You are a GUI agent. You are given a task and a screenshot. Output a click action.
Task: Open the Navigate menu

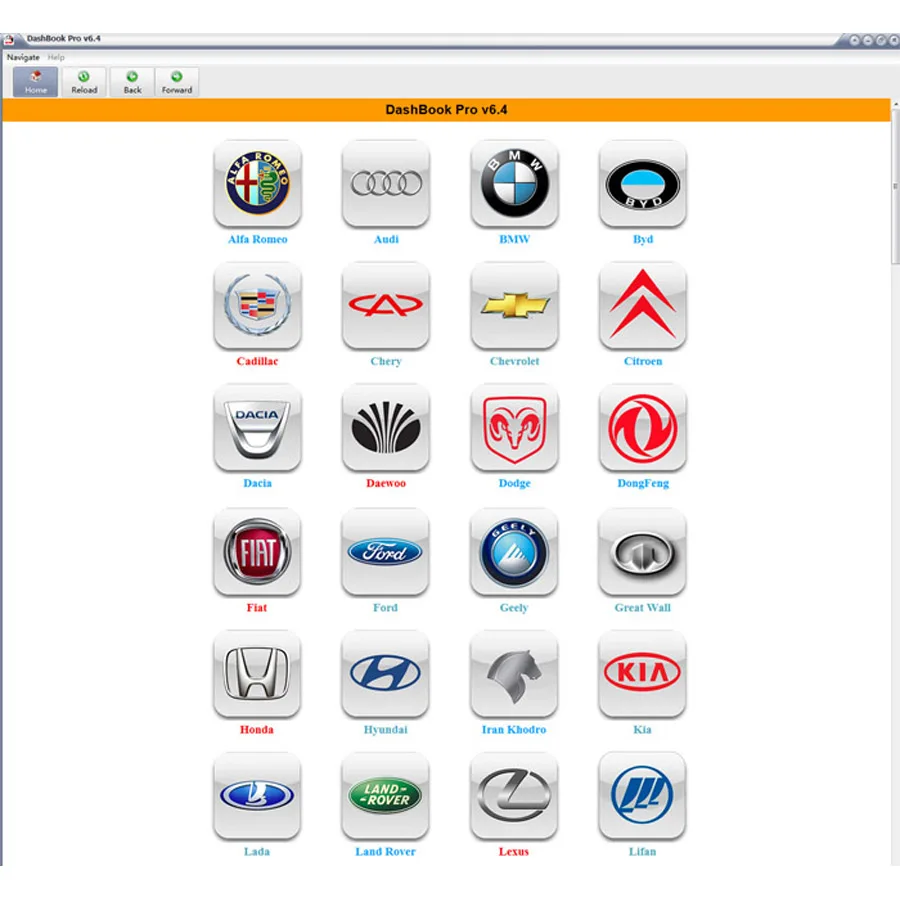23,57
